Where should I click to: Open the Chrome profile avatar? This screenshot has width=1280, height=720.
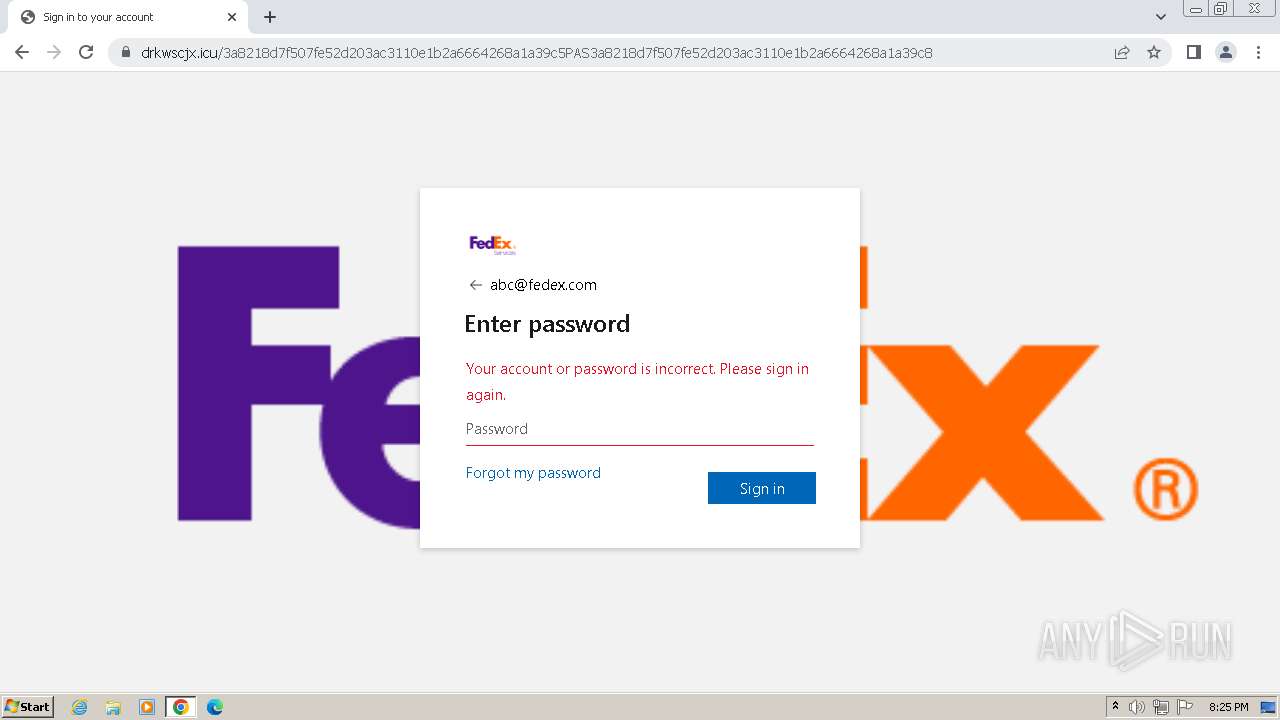tap(1226, 52)
